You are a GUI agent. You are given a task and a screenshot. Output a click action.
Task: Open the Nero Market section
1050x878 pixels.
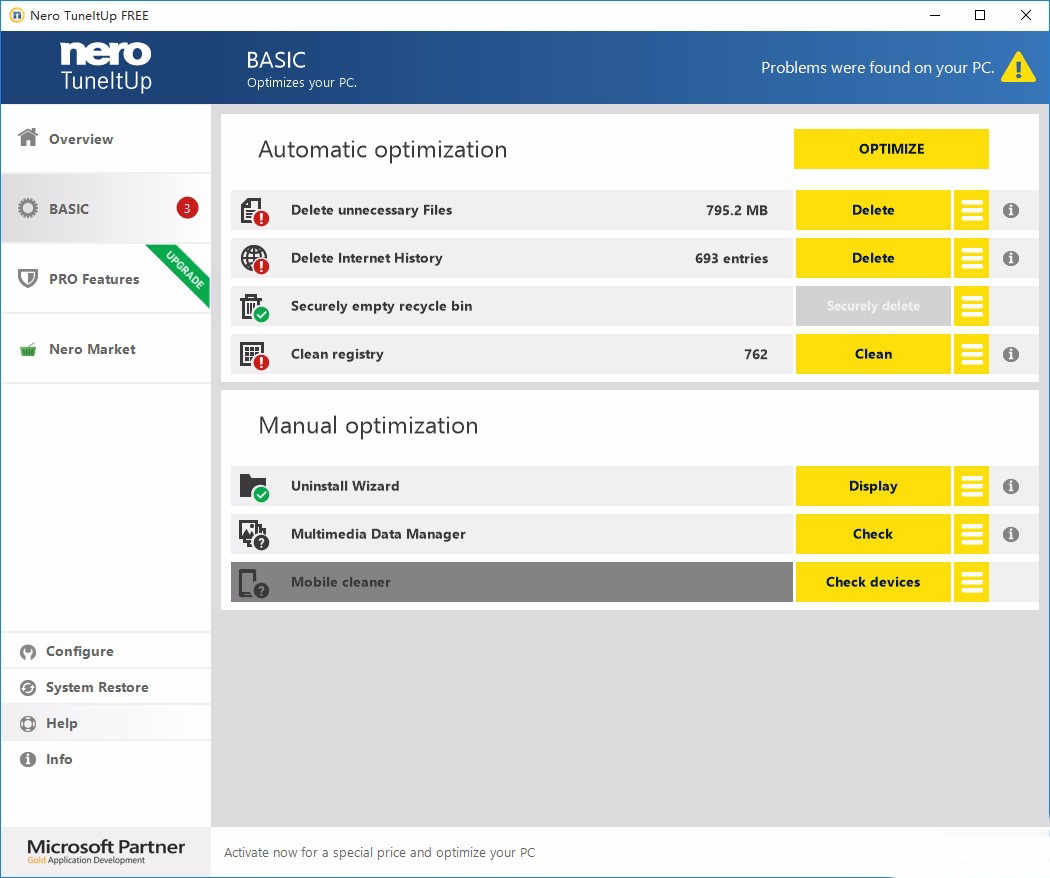(x=106, y=349)
